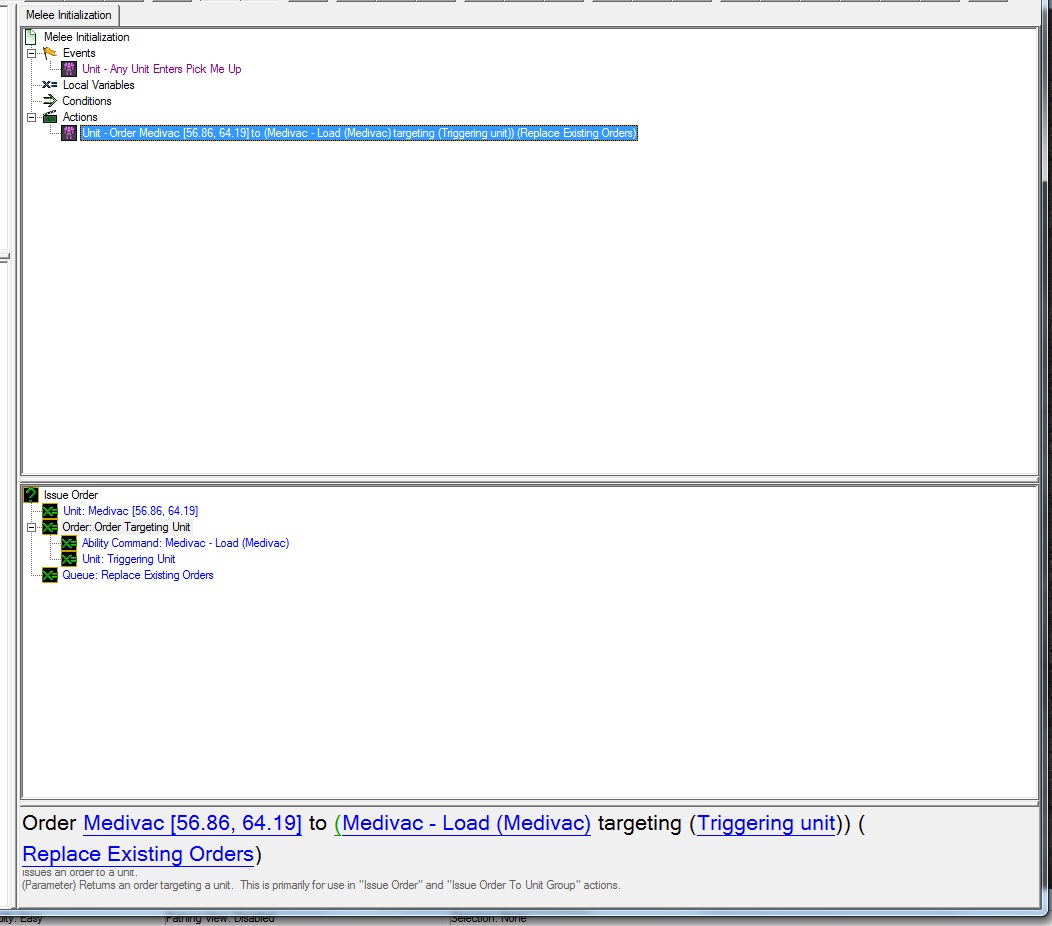Screen dimensions: 1052x926
Task: Click the Local Variables X= icon
Action: coord(50,85)
